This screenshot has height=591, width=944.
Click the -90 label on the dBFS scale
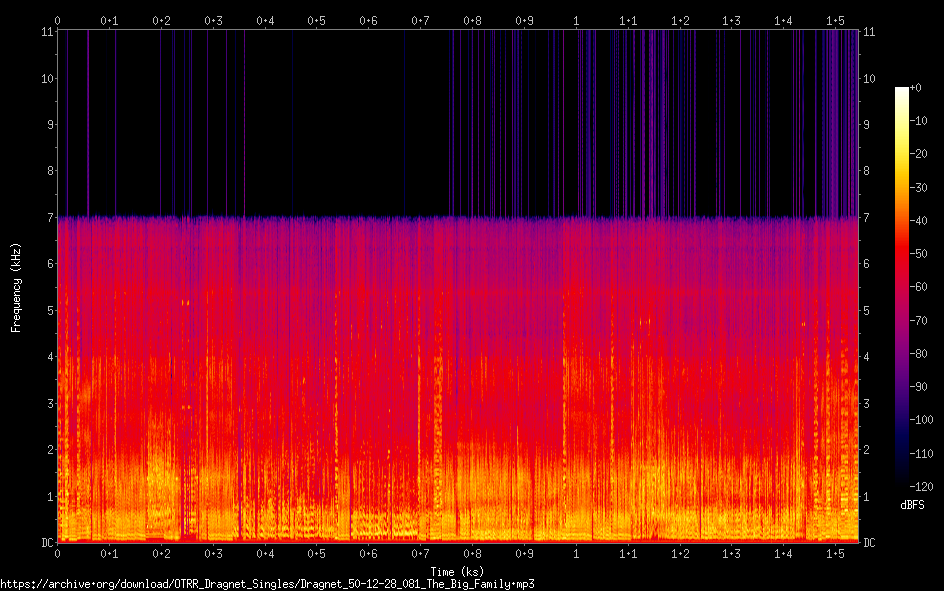click(923, 389)
